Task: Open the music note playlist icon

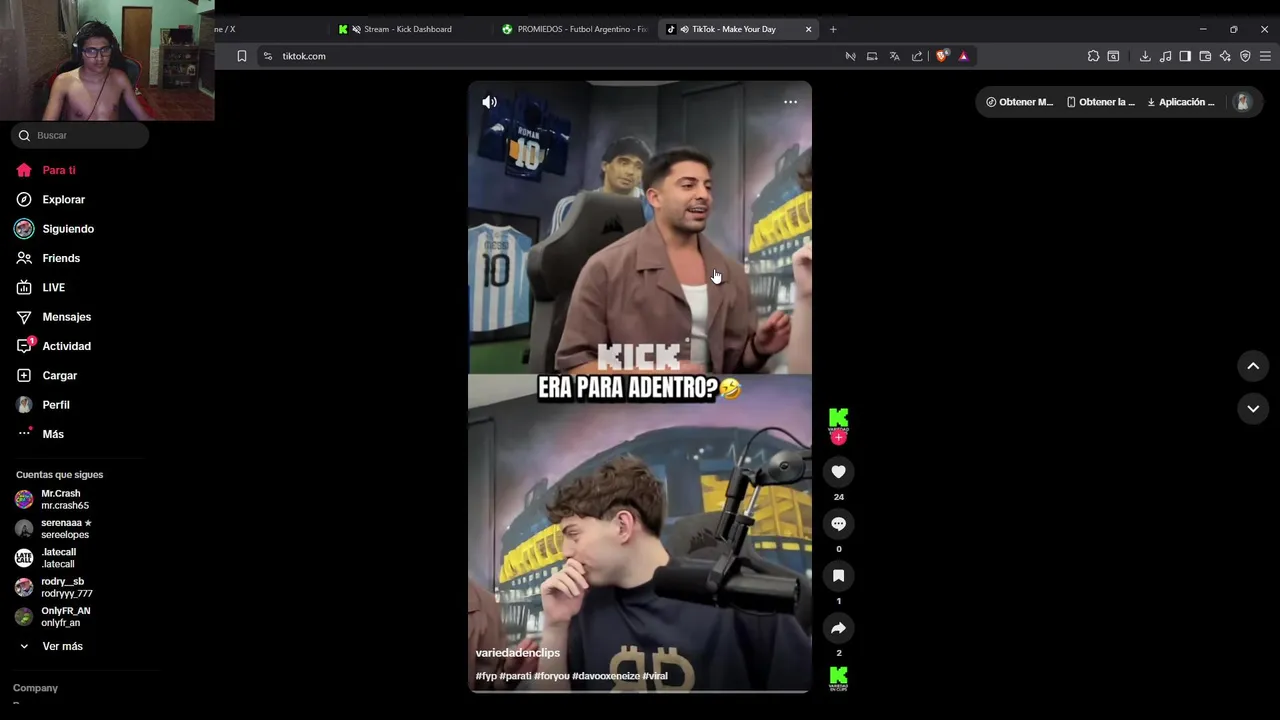Action: 1165,56
